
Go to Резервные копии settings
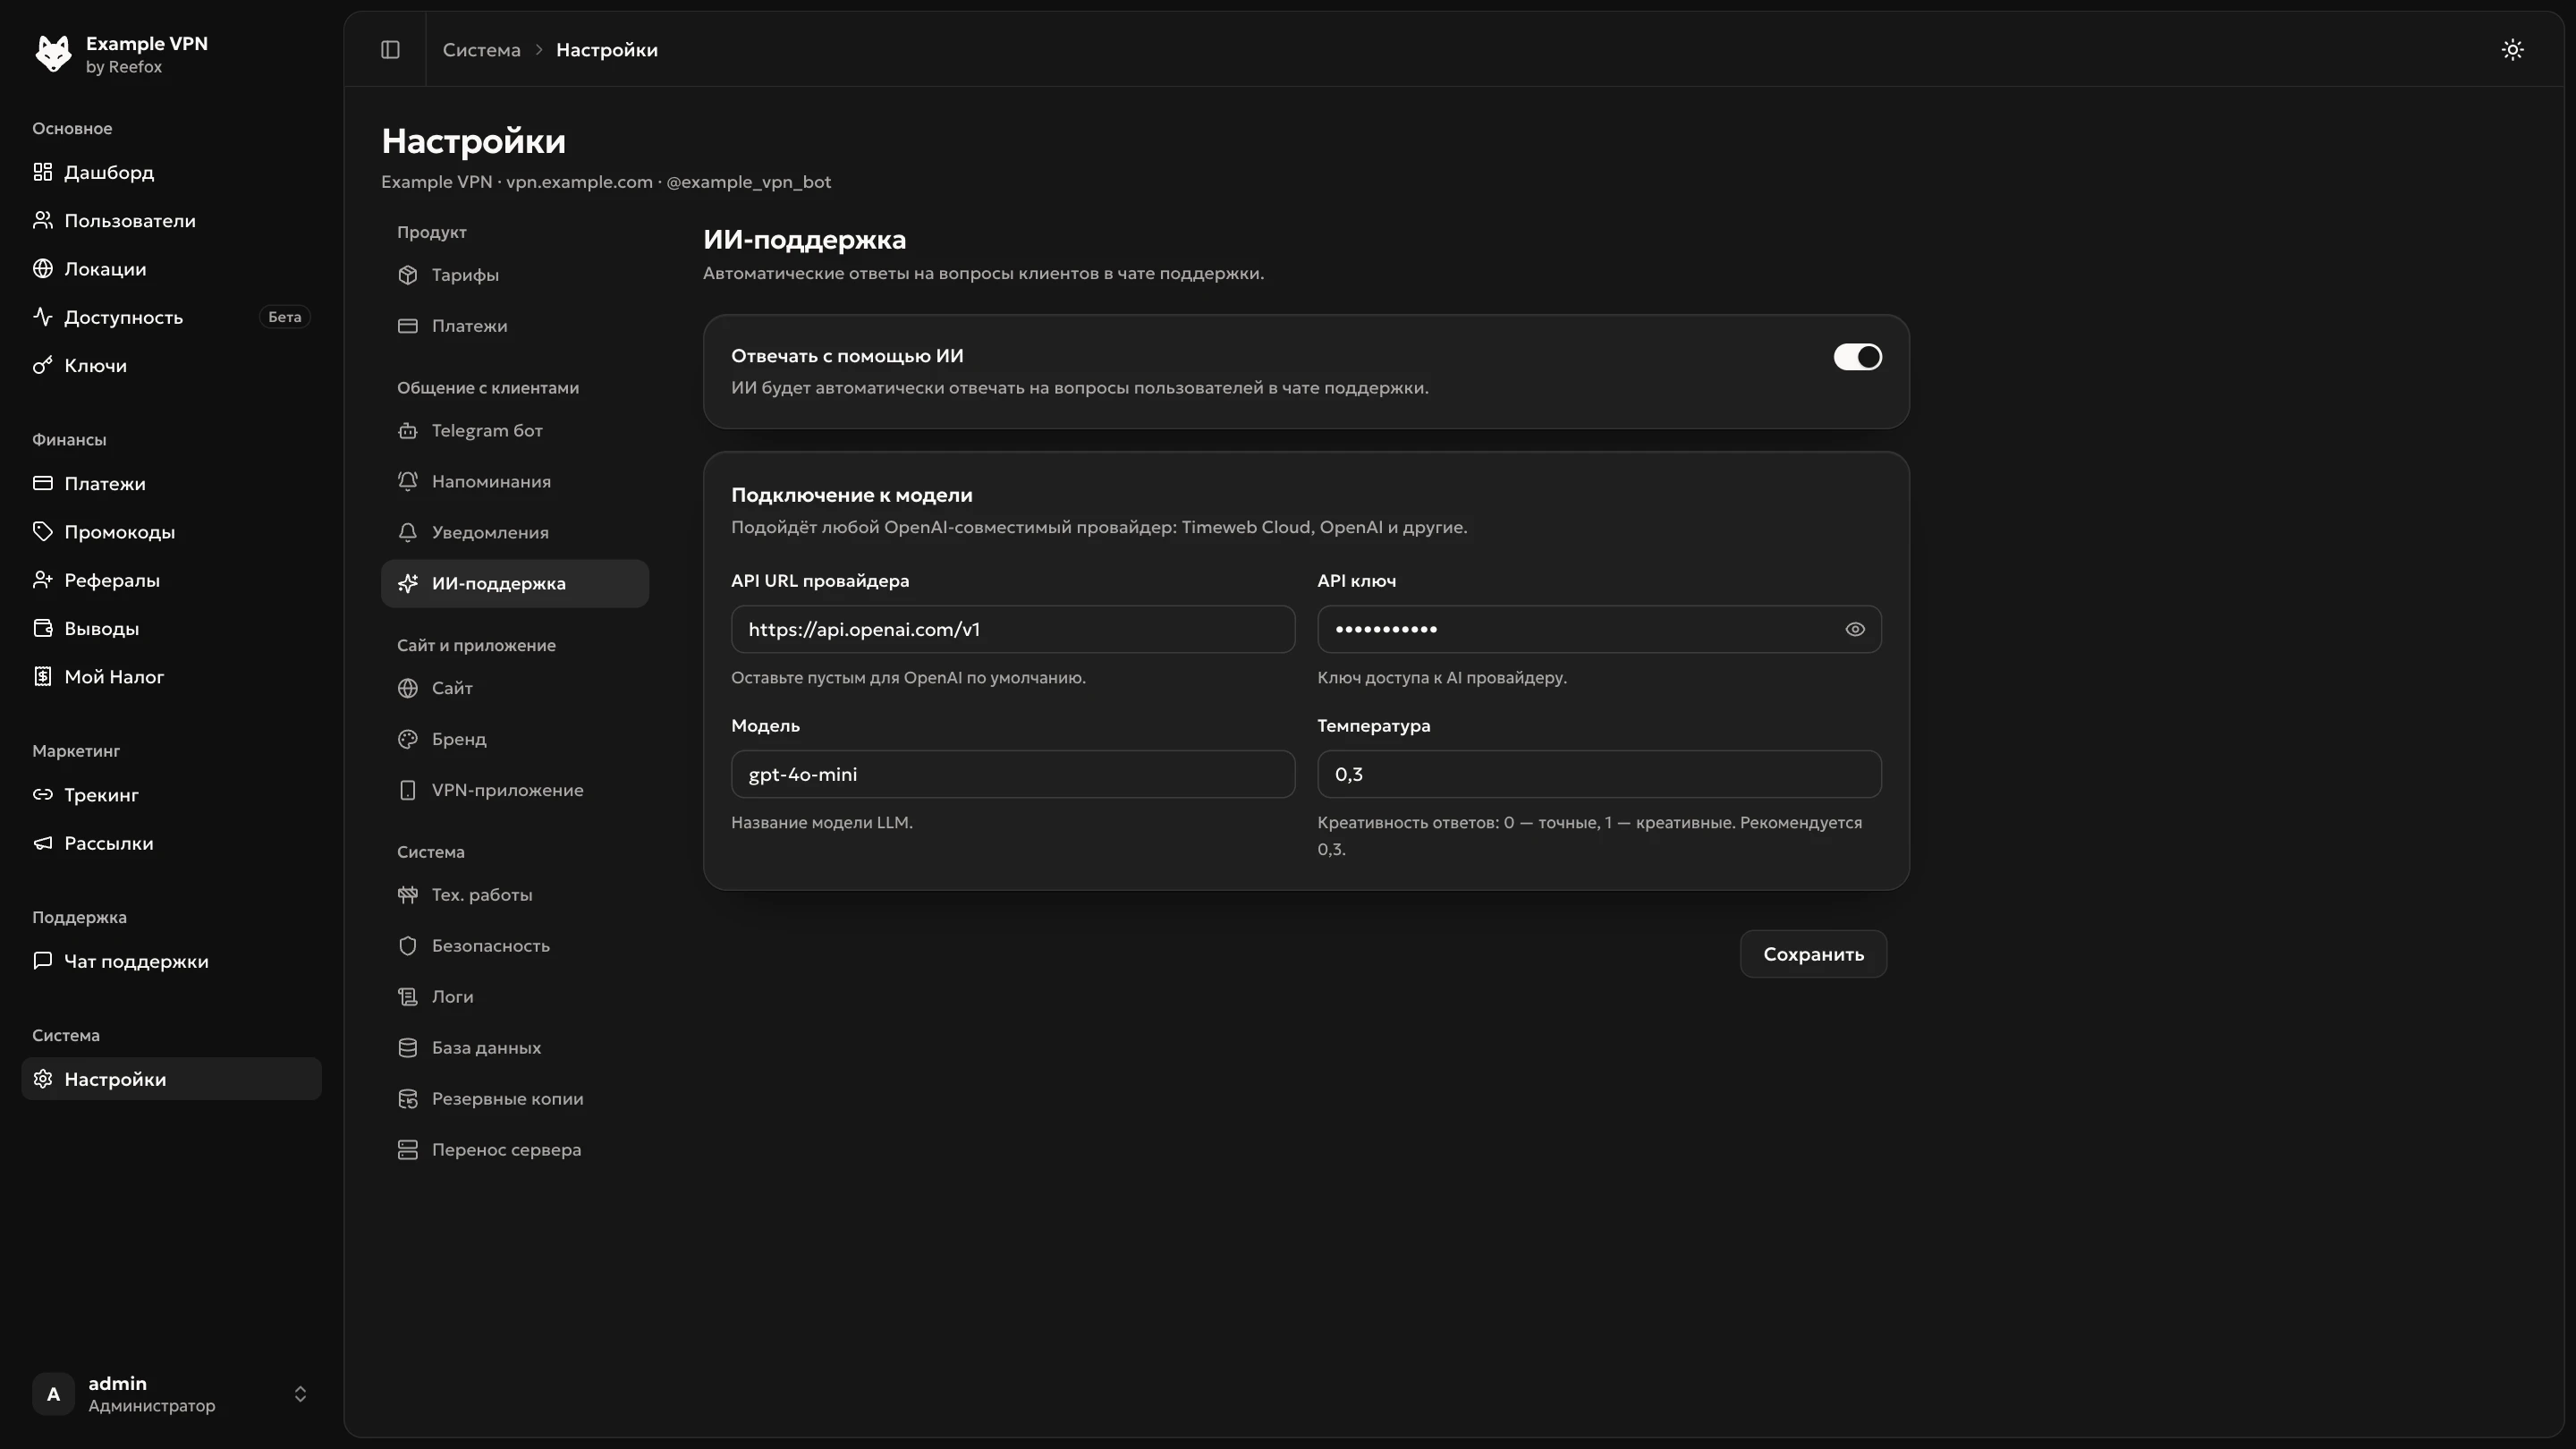click(x=514, y=1098)
